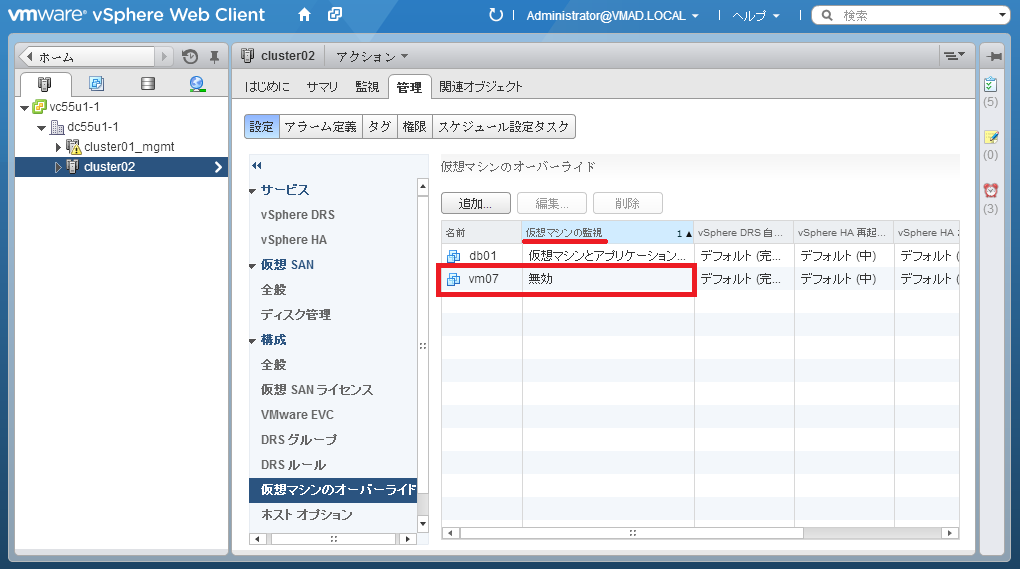Expand cluster01_mgmt tree node
This screenshot has height=569, width=1020.
[x=58, y=148]
